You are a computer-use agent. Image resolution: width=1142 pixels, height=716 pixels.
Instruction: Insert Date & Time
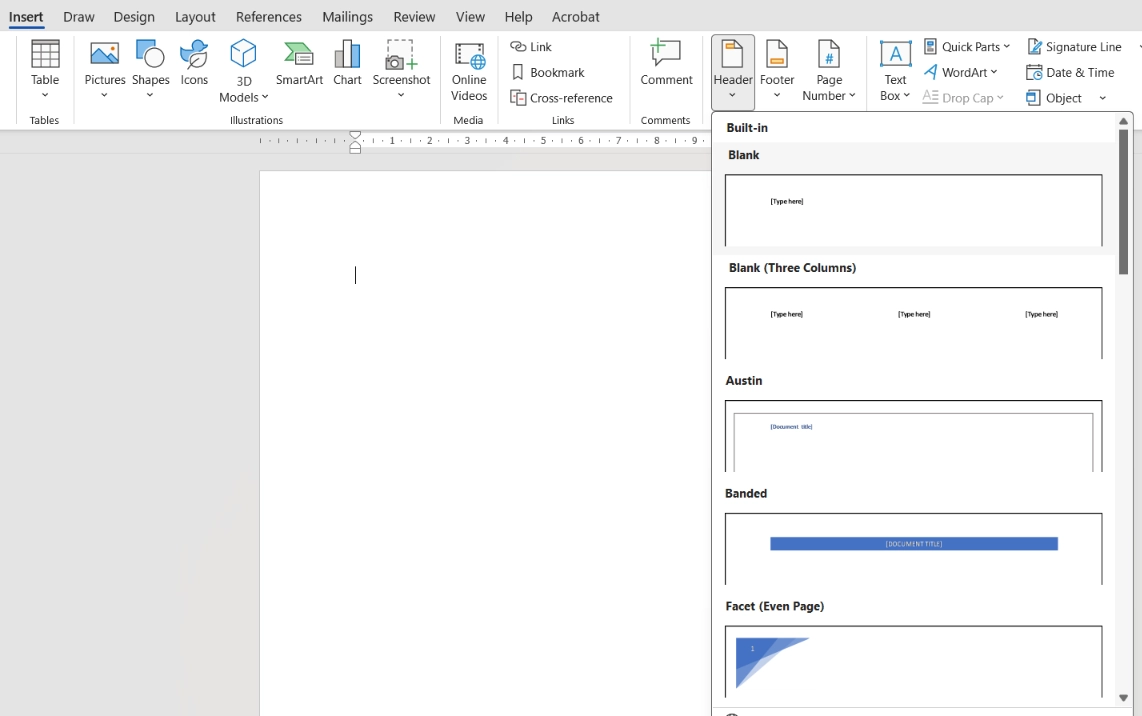coord(1070,72)
